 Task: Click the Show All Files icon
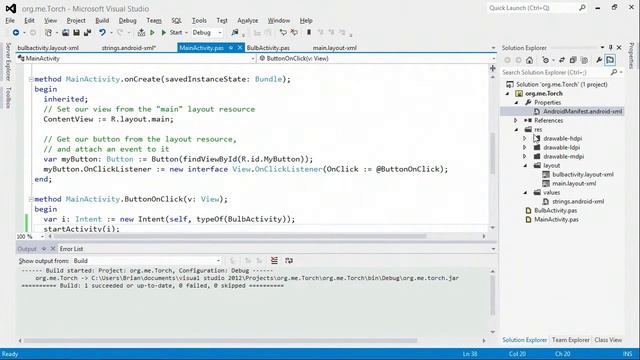coord(584,60)
